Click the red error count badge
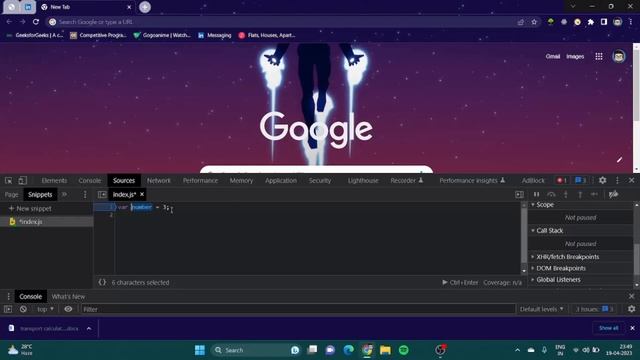Viewport: 640px width, 360px height. coord(562,180)
